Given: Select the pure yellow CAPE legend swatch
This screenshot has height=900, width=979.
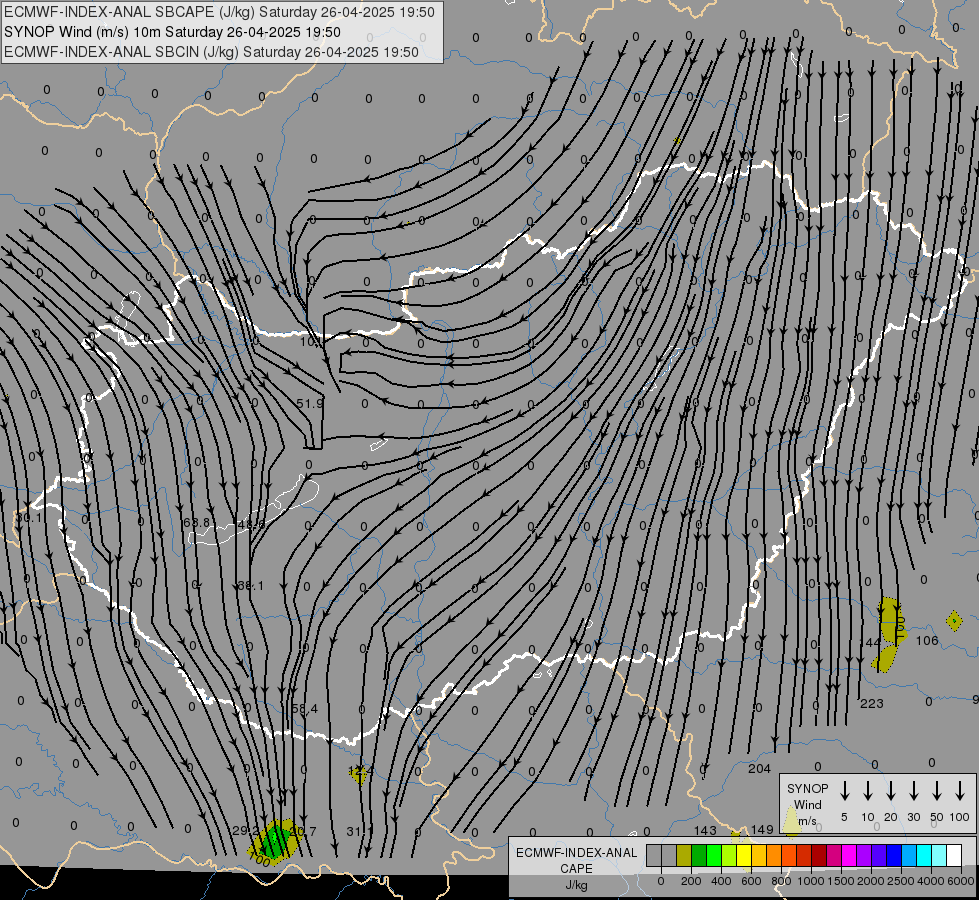Looking at the screenshot, I should click(744, 856).
